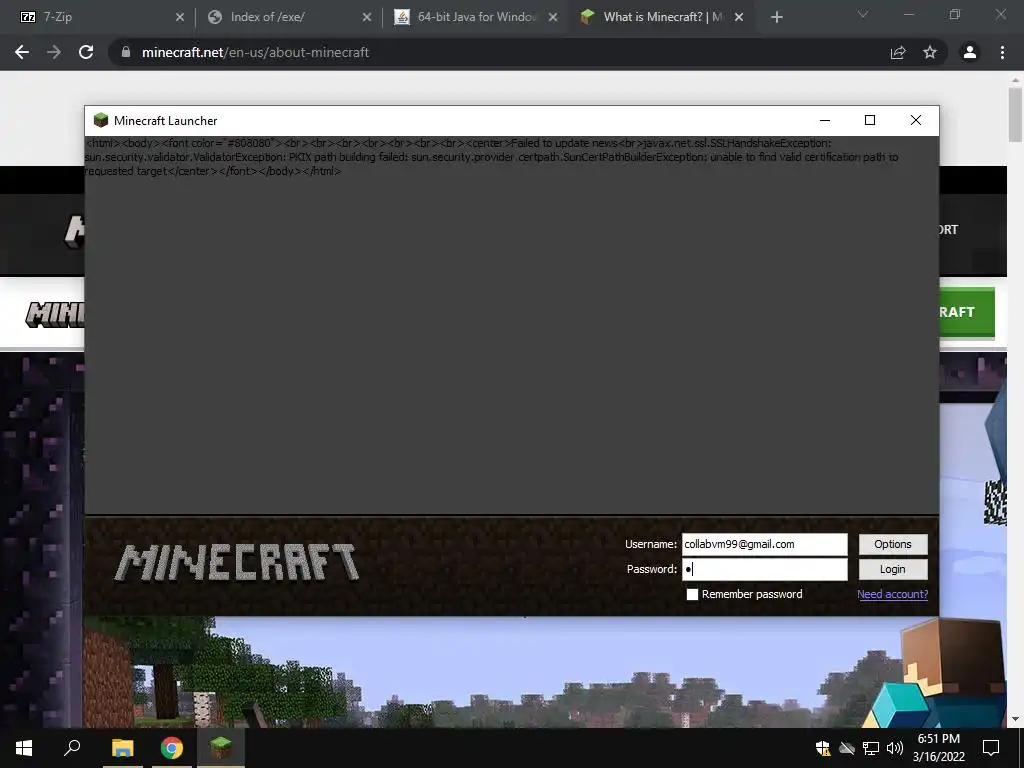Viewport: 1024px width, 768px height.
Task: Click the green button ending in RAFT on webpage
Action: 967,312
